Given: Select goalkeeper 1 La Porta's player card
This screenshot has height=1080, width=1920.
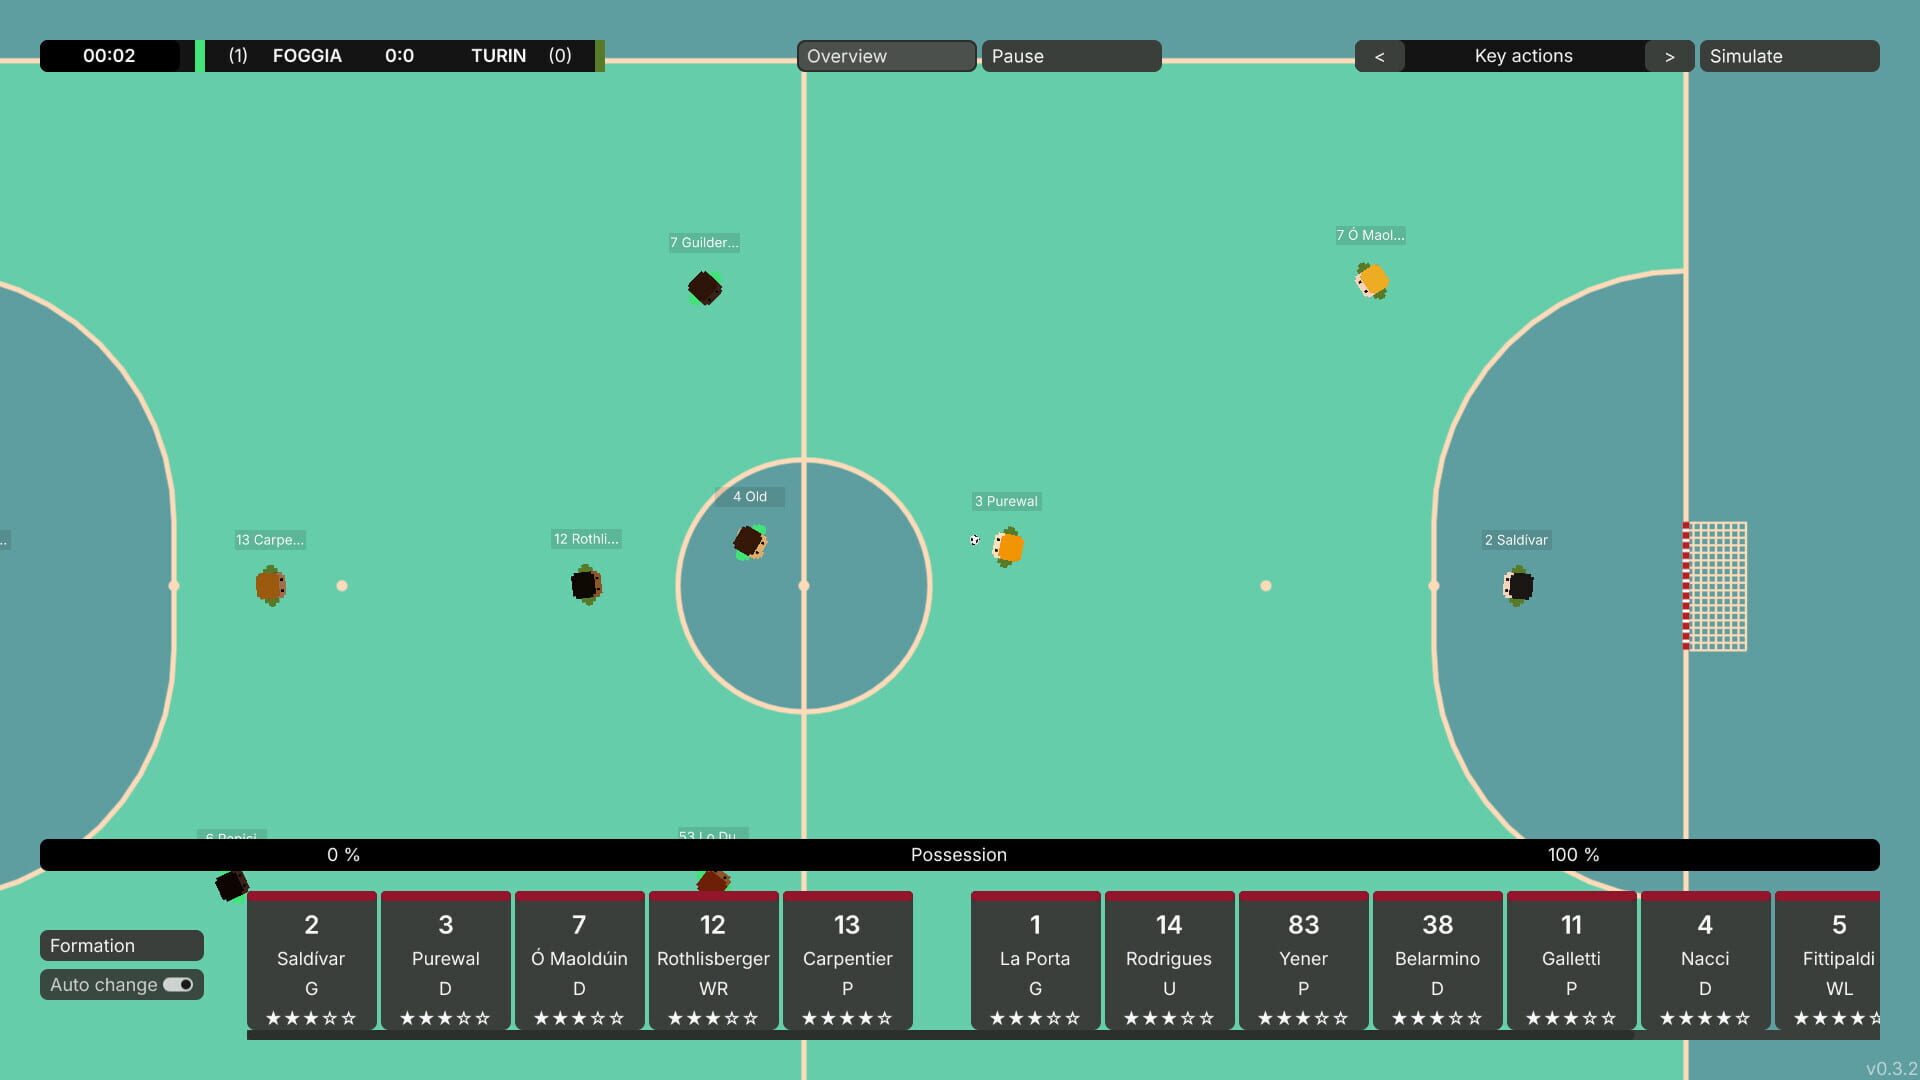Looking at the screenshot, I should click(x=1034, y=960).
